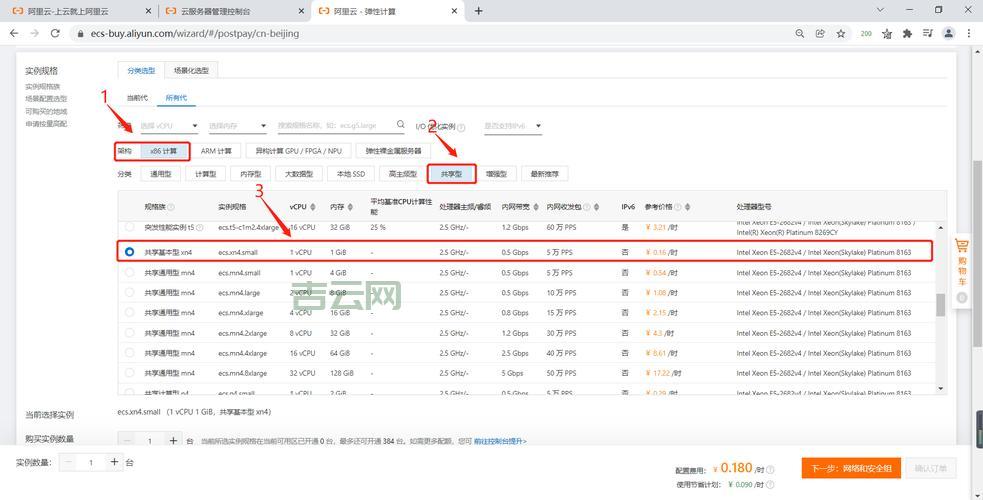Select ARM 计算 architecture
Viewport: 983px width, 500px height.
click(x=216, y=151)
